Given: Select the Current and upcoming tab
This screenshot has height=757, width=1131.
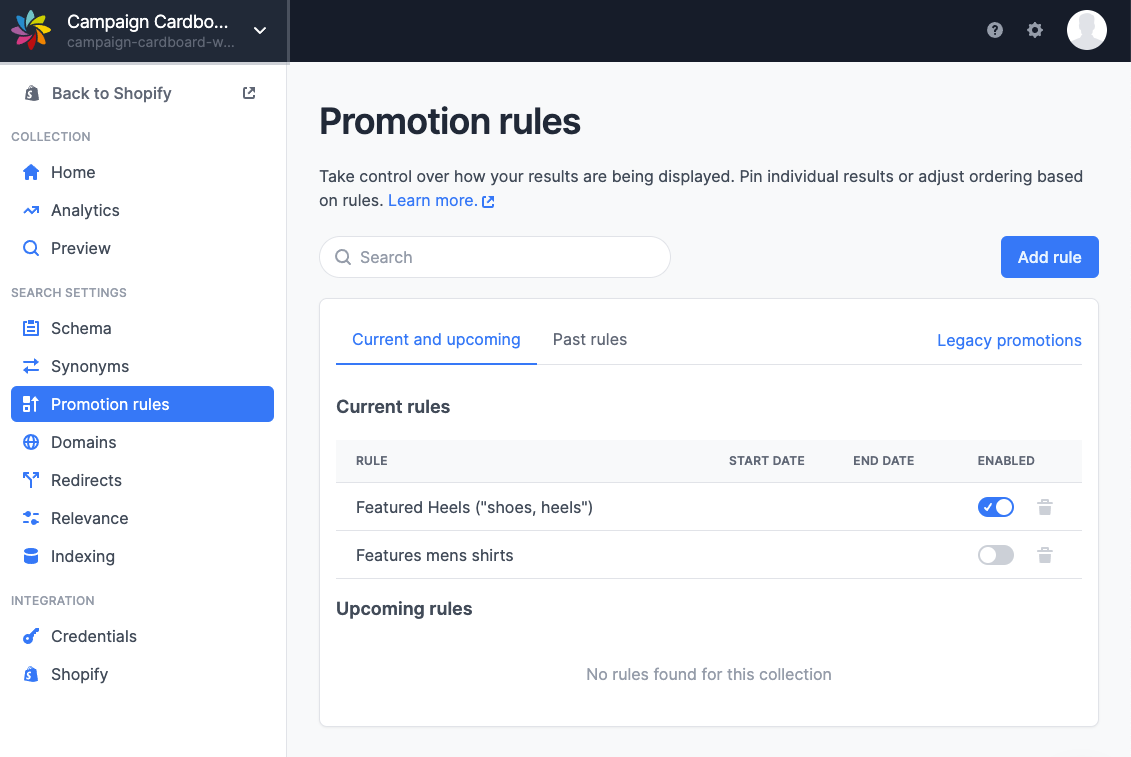Looking at the screenshot, I should point(436,340).
